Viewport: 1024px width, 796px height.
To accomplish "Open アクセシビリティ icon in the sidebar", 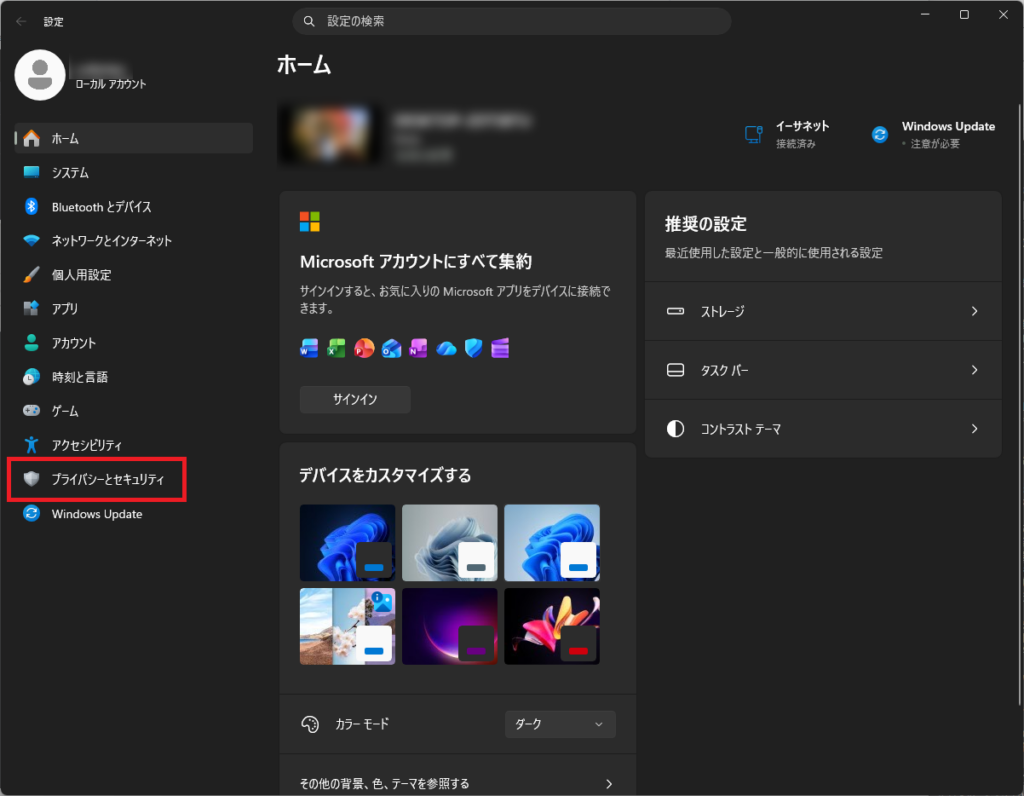I will coord(31,445).
